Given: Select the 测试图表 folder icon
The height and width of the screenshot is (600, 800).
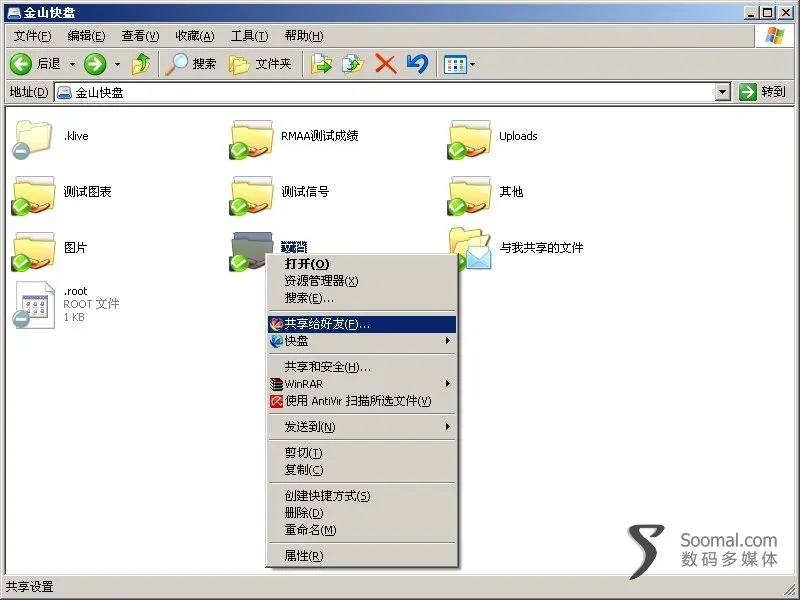Looking at the screenshot, I should pos(32,195).
